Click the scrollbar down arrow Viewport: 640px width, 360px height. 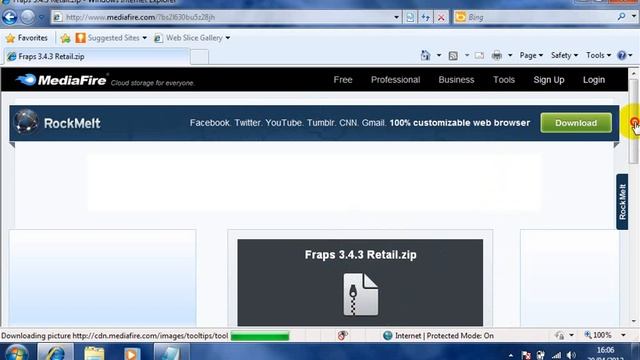(x=633, y=322)
